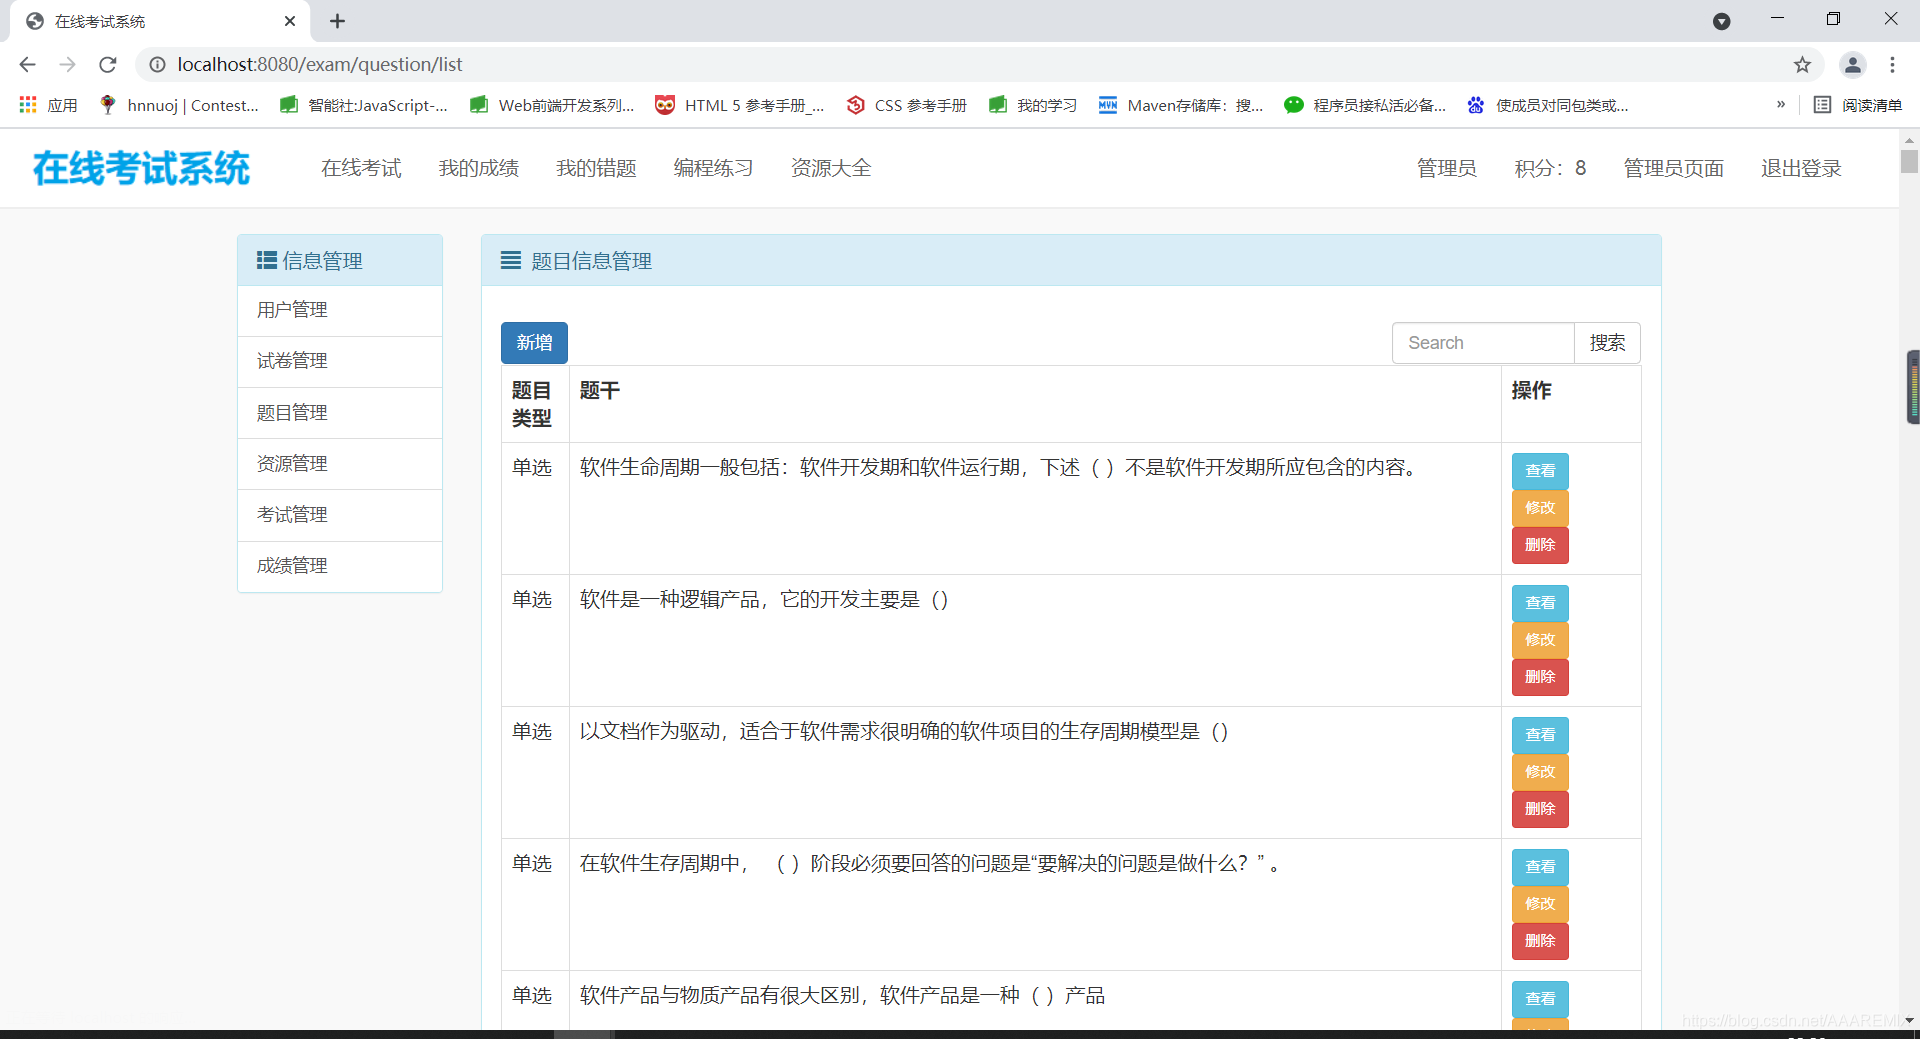
Task: Click the 新增 button to add a question
Action: pyautogui.click(x=534, y=343)
